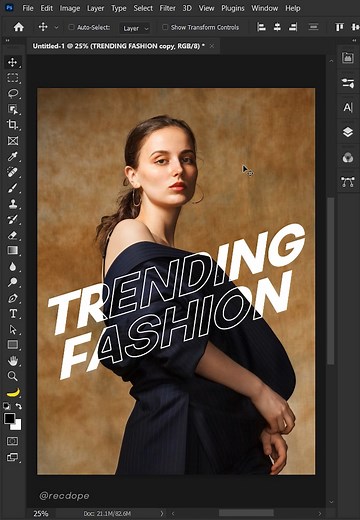360x520 pixels.
Task: Open the Image menu
Action: (x=70, y=8)
